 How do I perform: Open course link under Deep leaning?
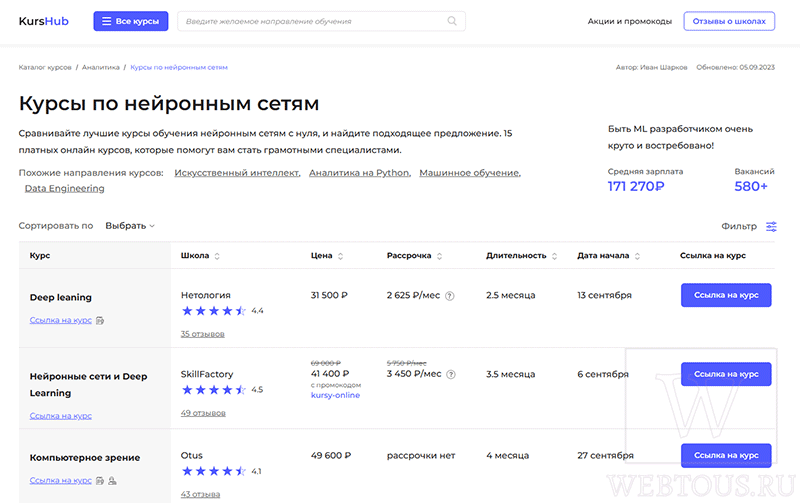point(61,320)
